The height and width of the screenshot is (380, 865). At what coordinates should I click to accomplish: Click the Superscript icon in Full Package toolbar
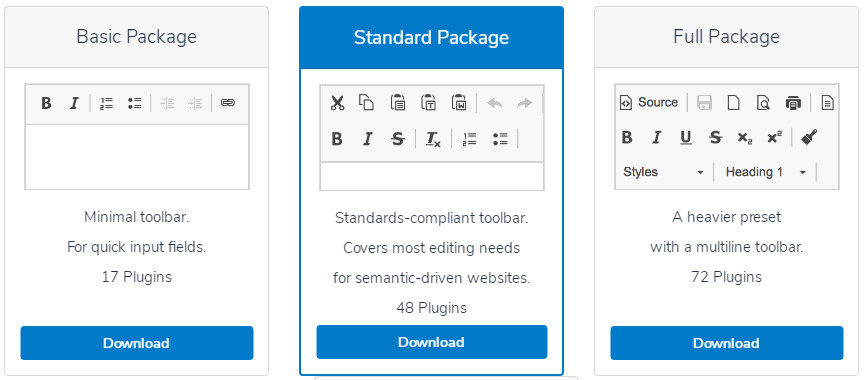(x=775, y=137)
